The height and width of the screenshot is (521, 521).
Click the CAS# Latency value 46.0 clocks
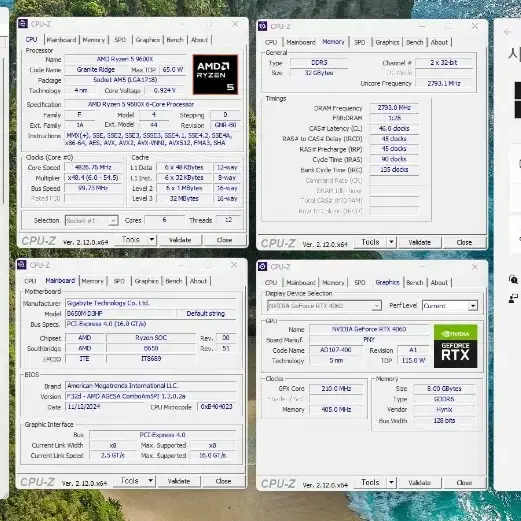point(394,128)
